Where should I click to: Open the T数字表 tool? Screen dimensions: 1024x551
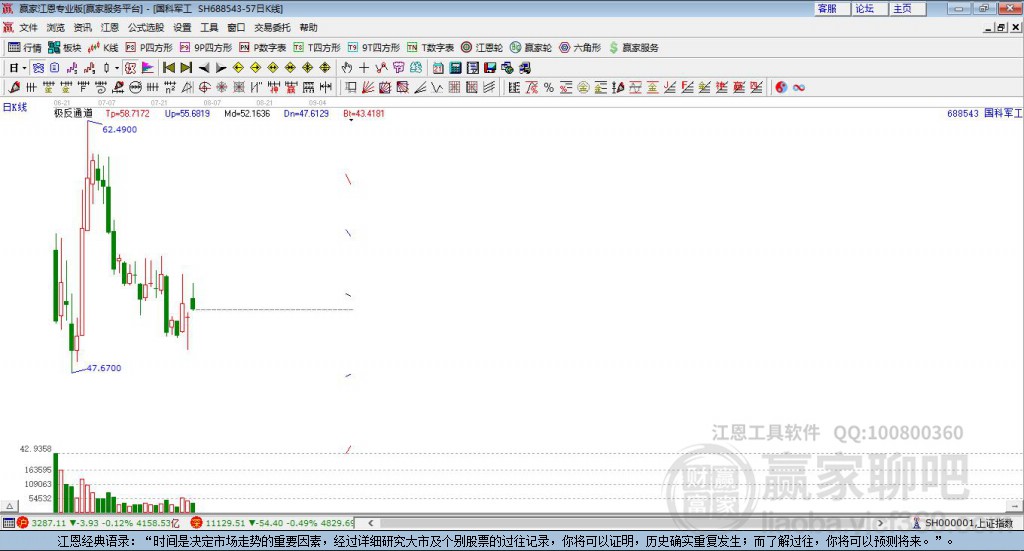(x=430, y=48)
